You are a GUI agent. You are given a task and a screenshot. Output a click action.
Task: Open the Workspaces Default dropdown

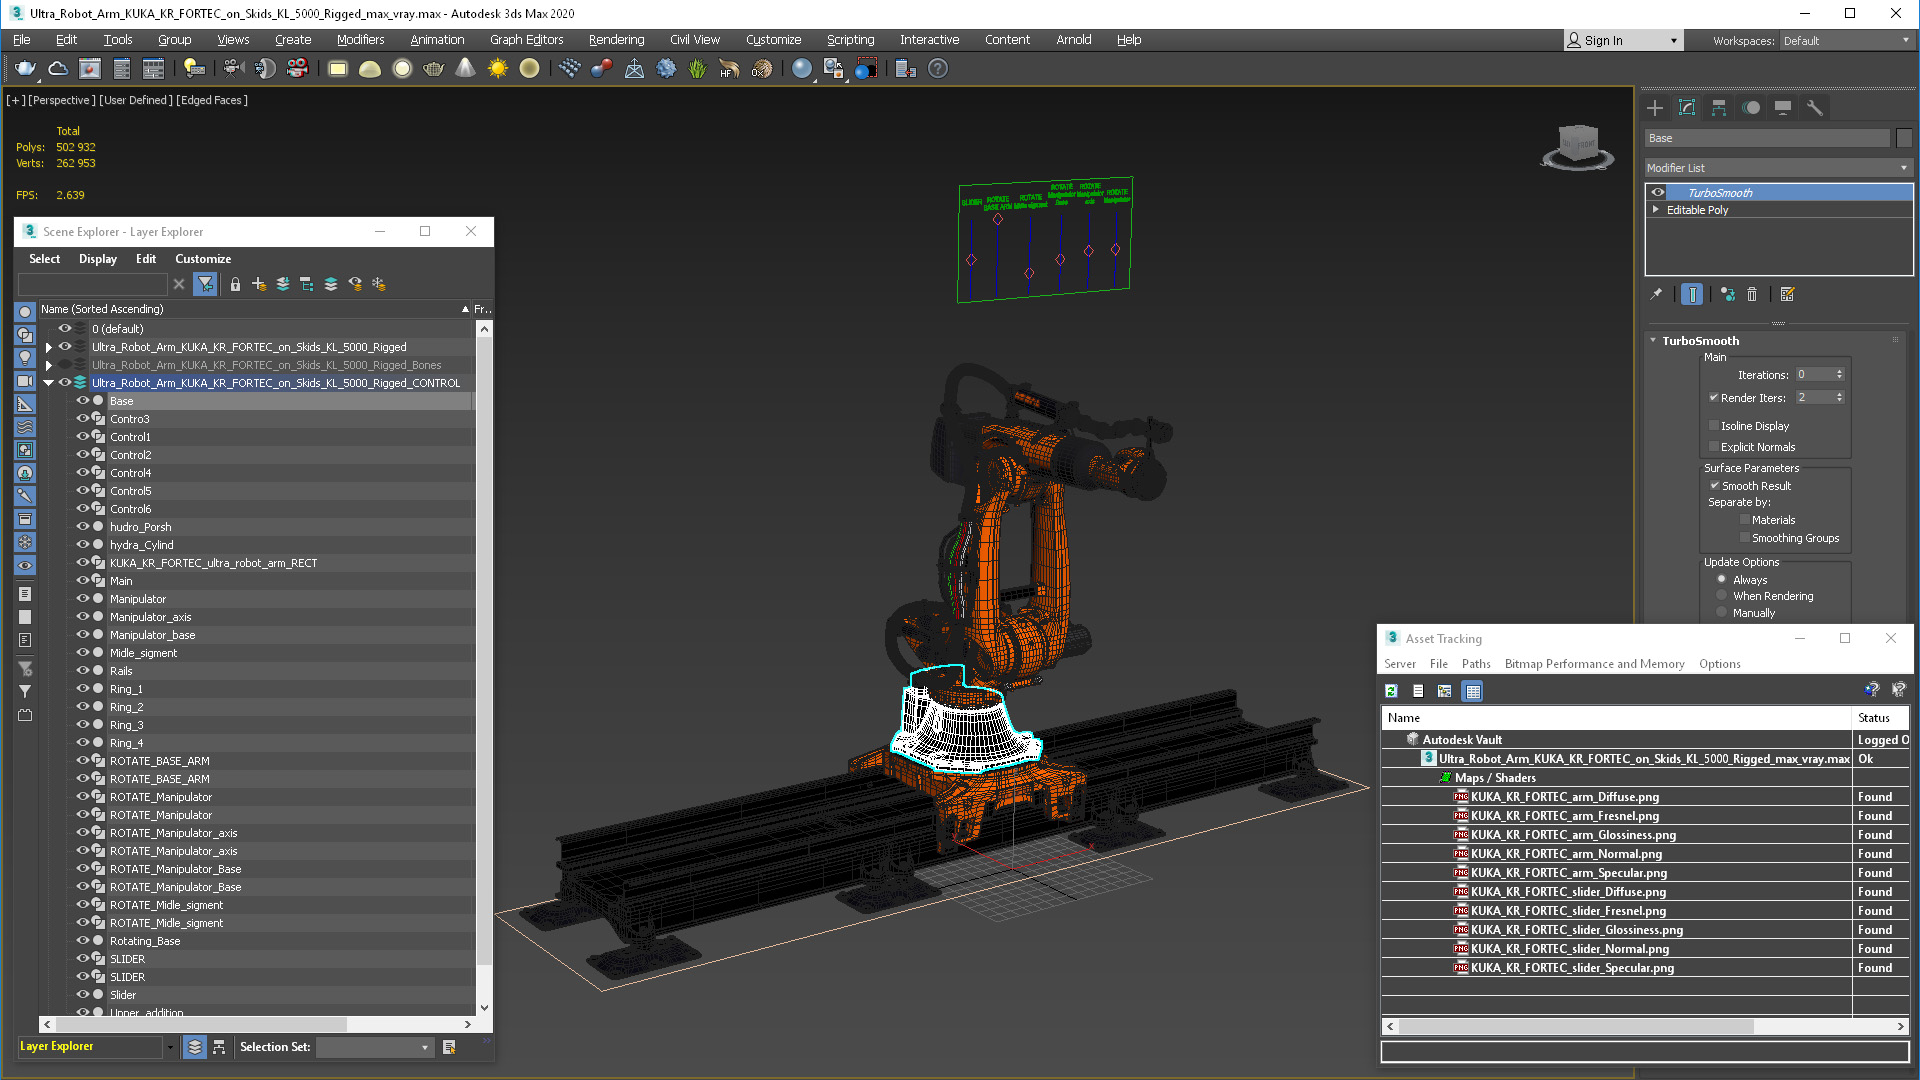(x=1846, y=41)
